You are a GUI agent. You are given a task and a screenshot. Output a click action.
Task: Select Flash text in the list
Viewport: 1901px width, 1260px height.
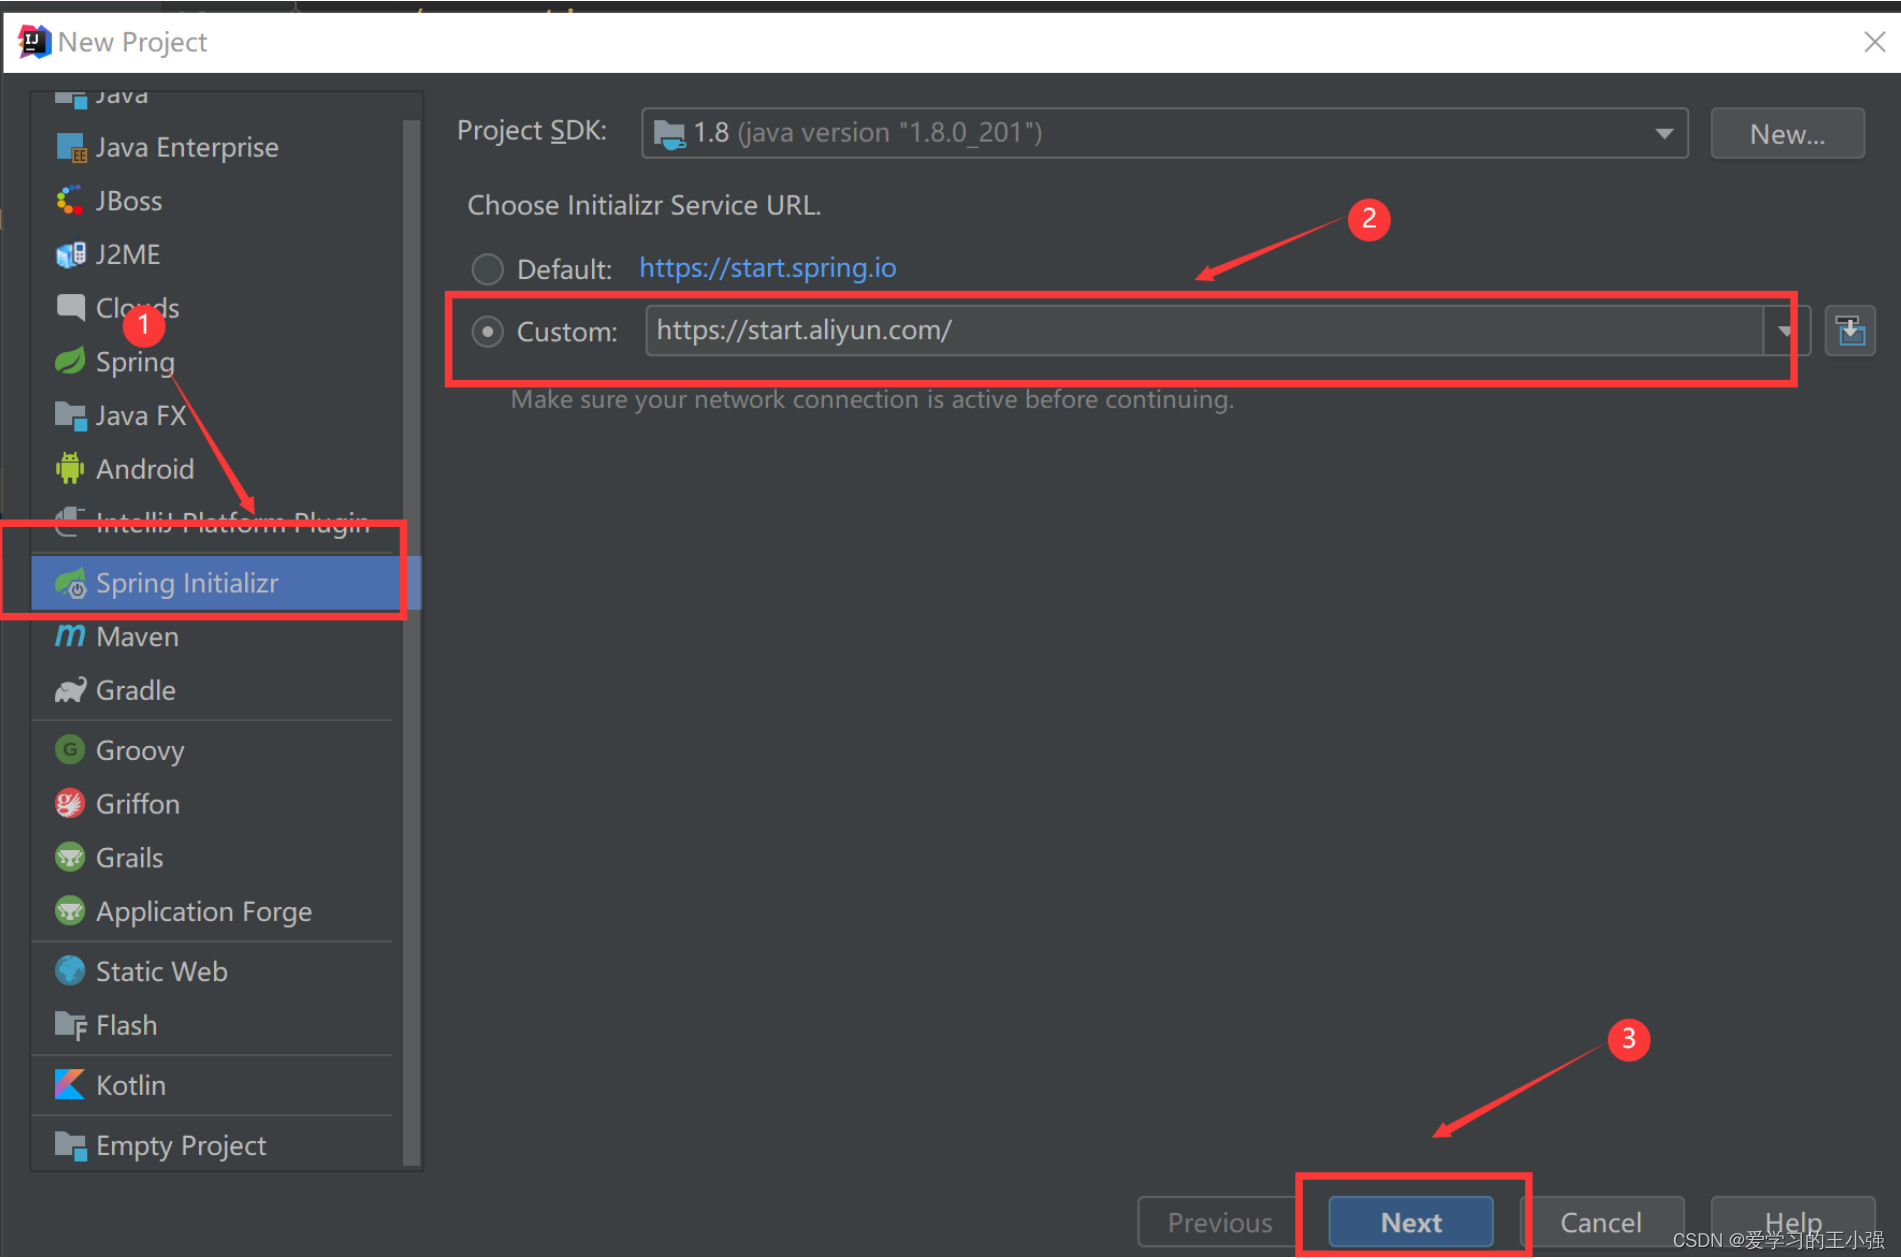pyautogui.click(x=127, y=1026)
